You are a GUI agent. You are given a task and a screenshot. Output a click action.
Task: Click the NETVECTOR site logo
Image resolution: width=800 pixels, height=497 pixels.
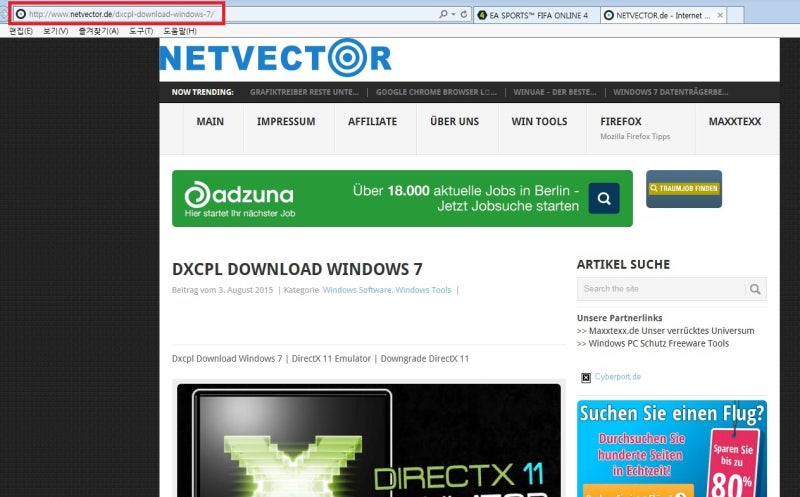tap(276, 57)
